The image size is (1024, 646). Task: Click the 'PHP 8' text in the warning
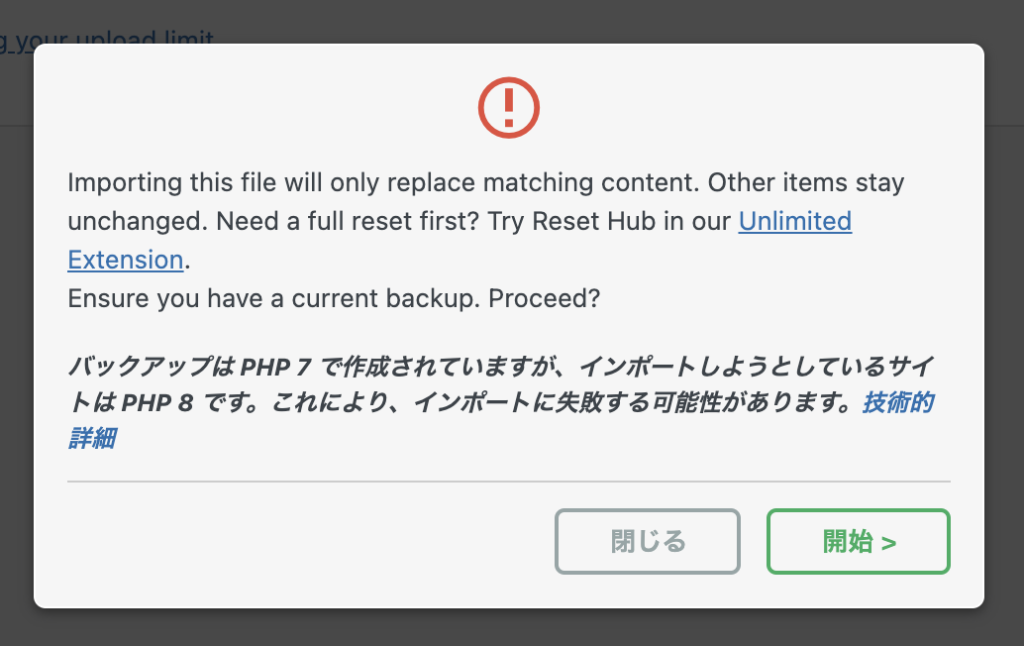[x=157, y=403]
